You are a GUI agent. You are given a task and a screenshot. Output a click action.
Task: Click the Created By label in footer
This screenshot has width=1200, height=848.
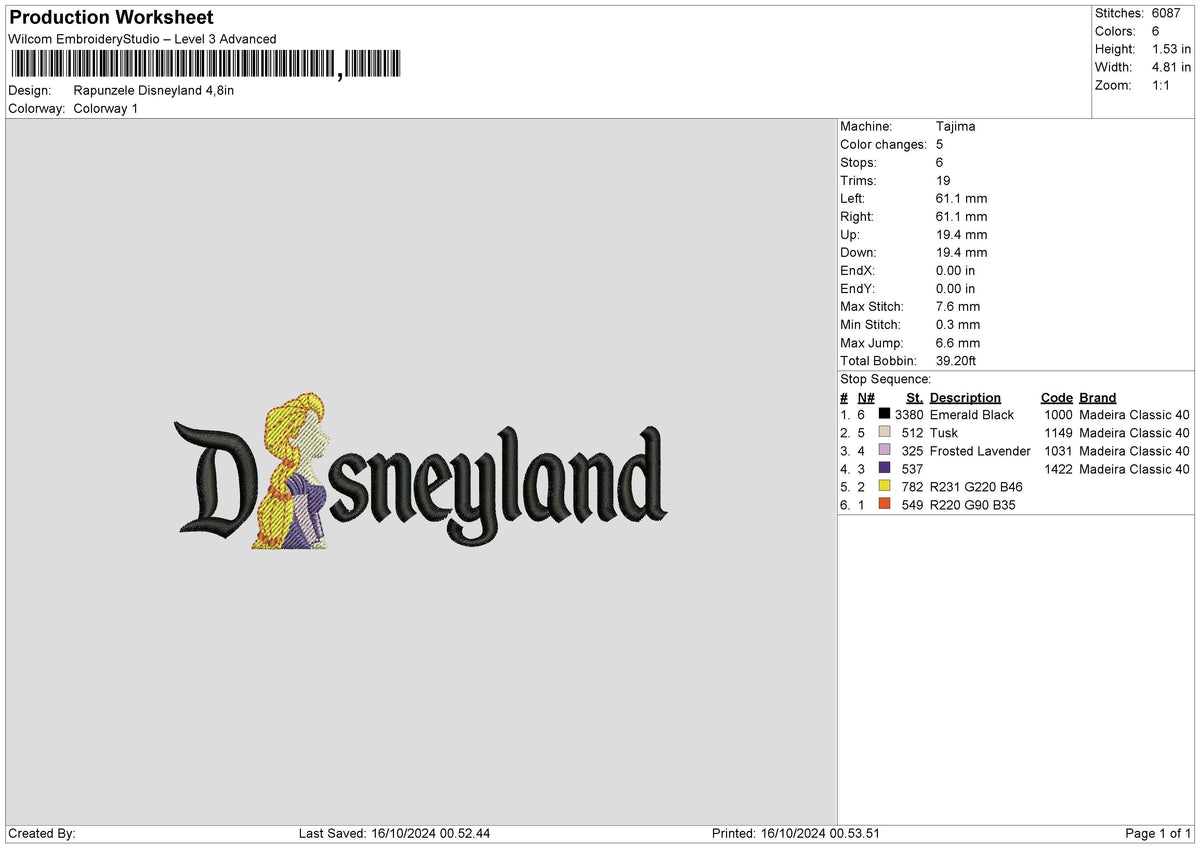click(42, 833)
